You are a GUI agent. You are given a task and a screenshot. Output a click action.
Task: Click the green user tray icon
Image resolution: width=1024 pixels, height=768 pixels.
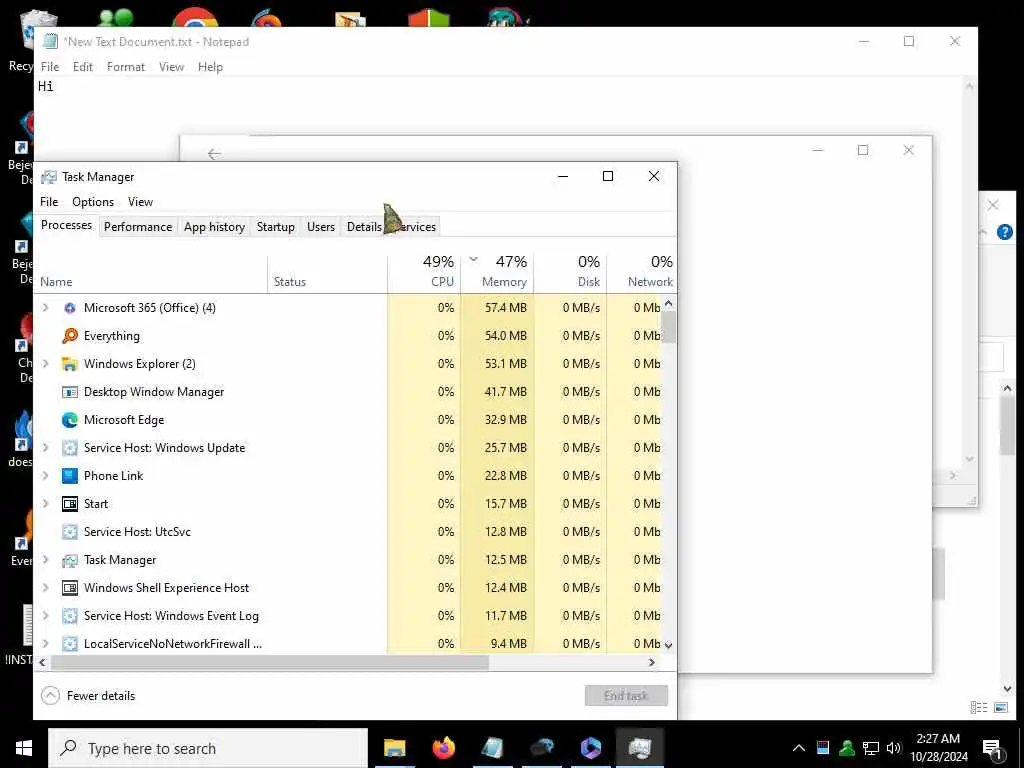(847, 748)
